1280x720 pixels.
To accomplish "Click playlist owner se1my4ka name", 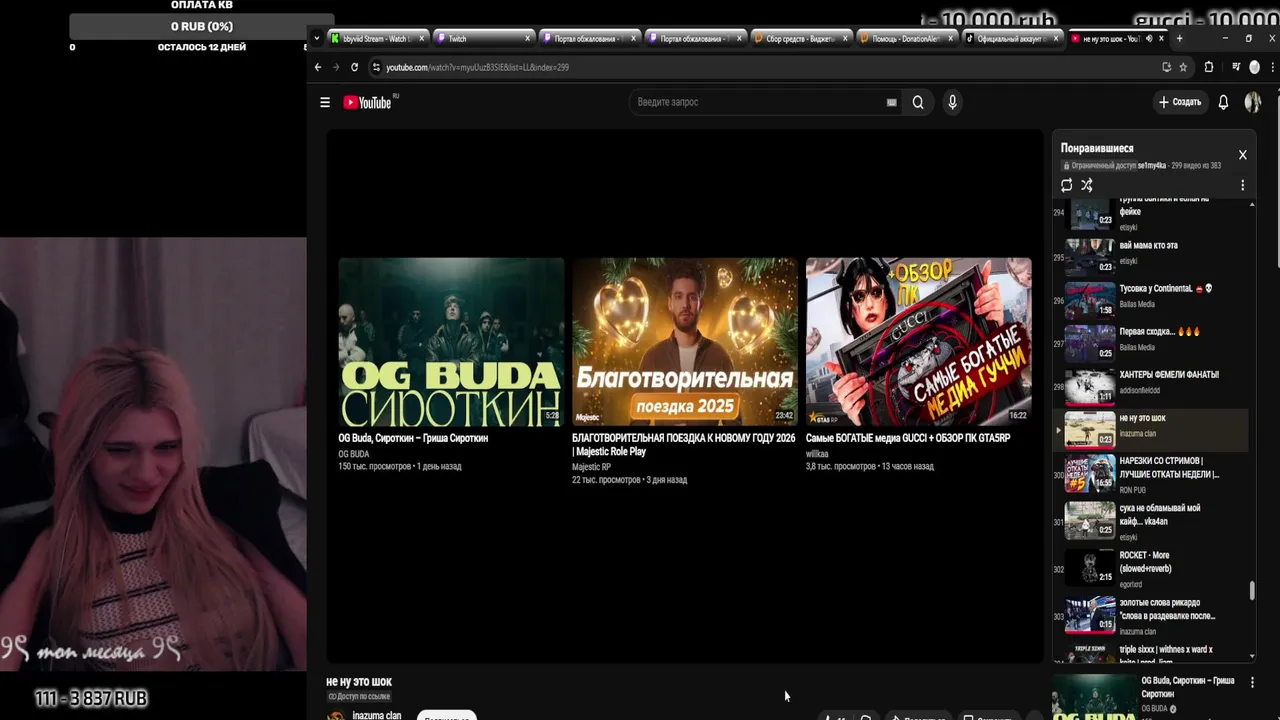I will [x=1152, y=165].
